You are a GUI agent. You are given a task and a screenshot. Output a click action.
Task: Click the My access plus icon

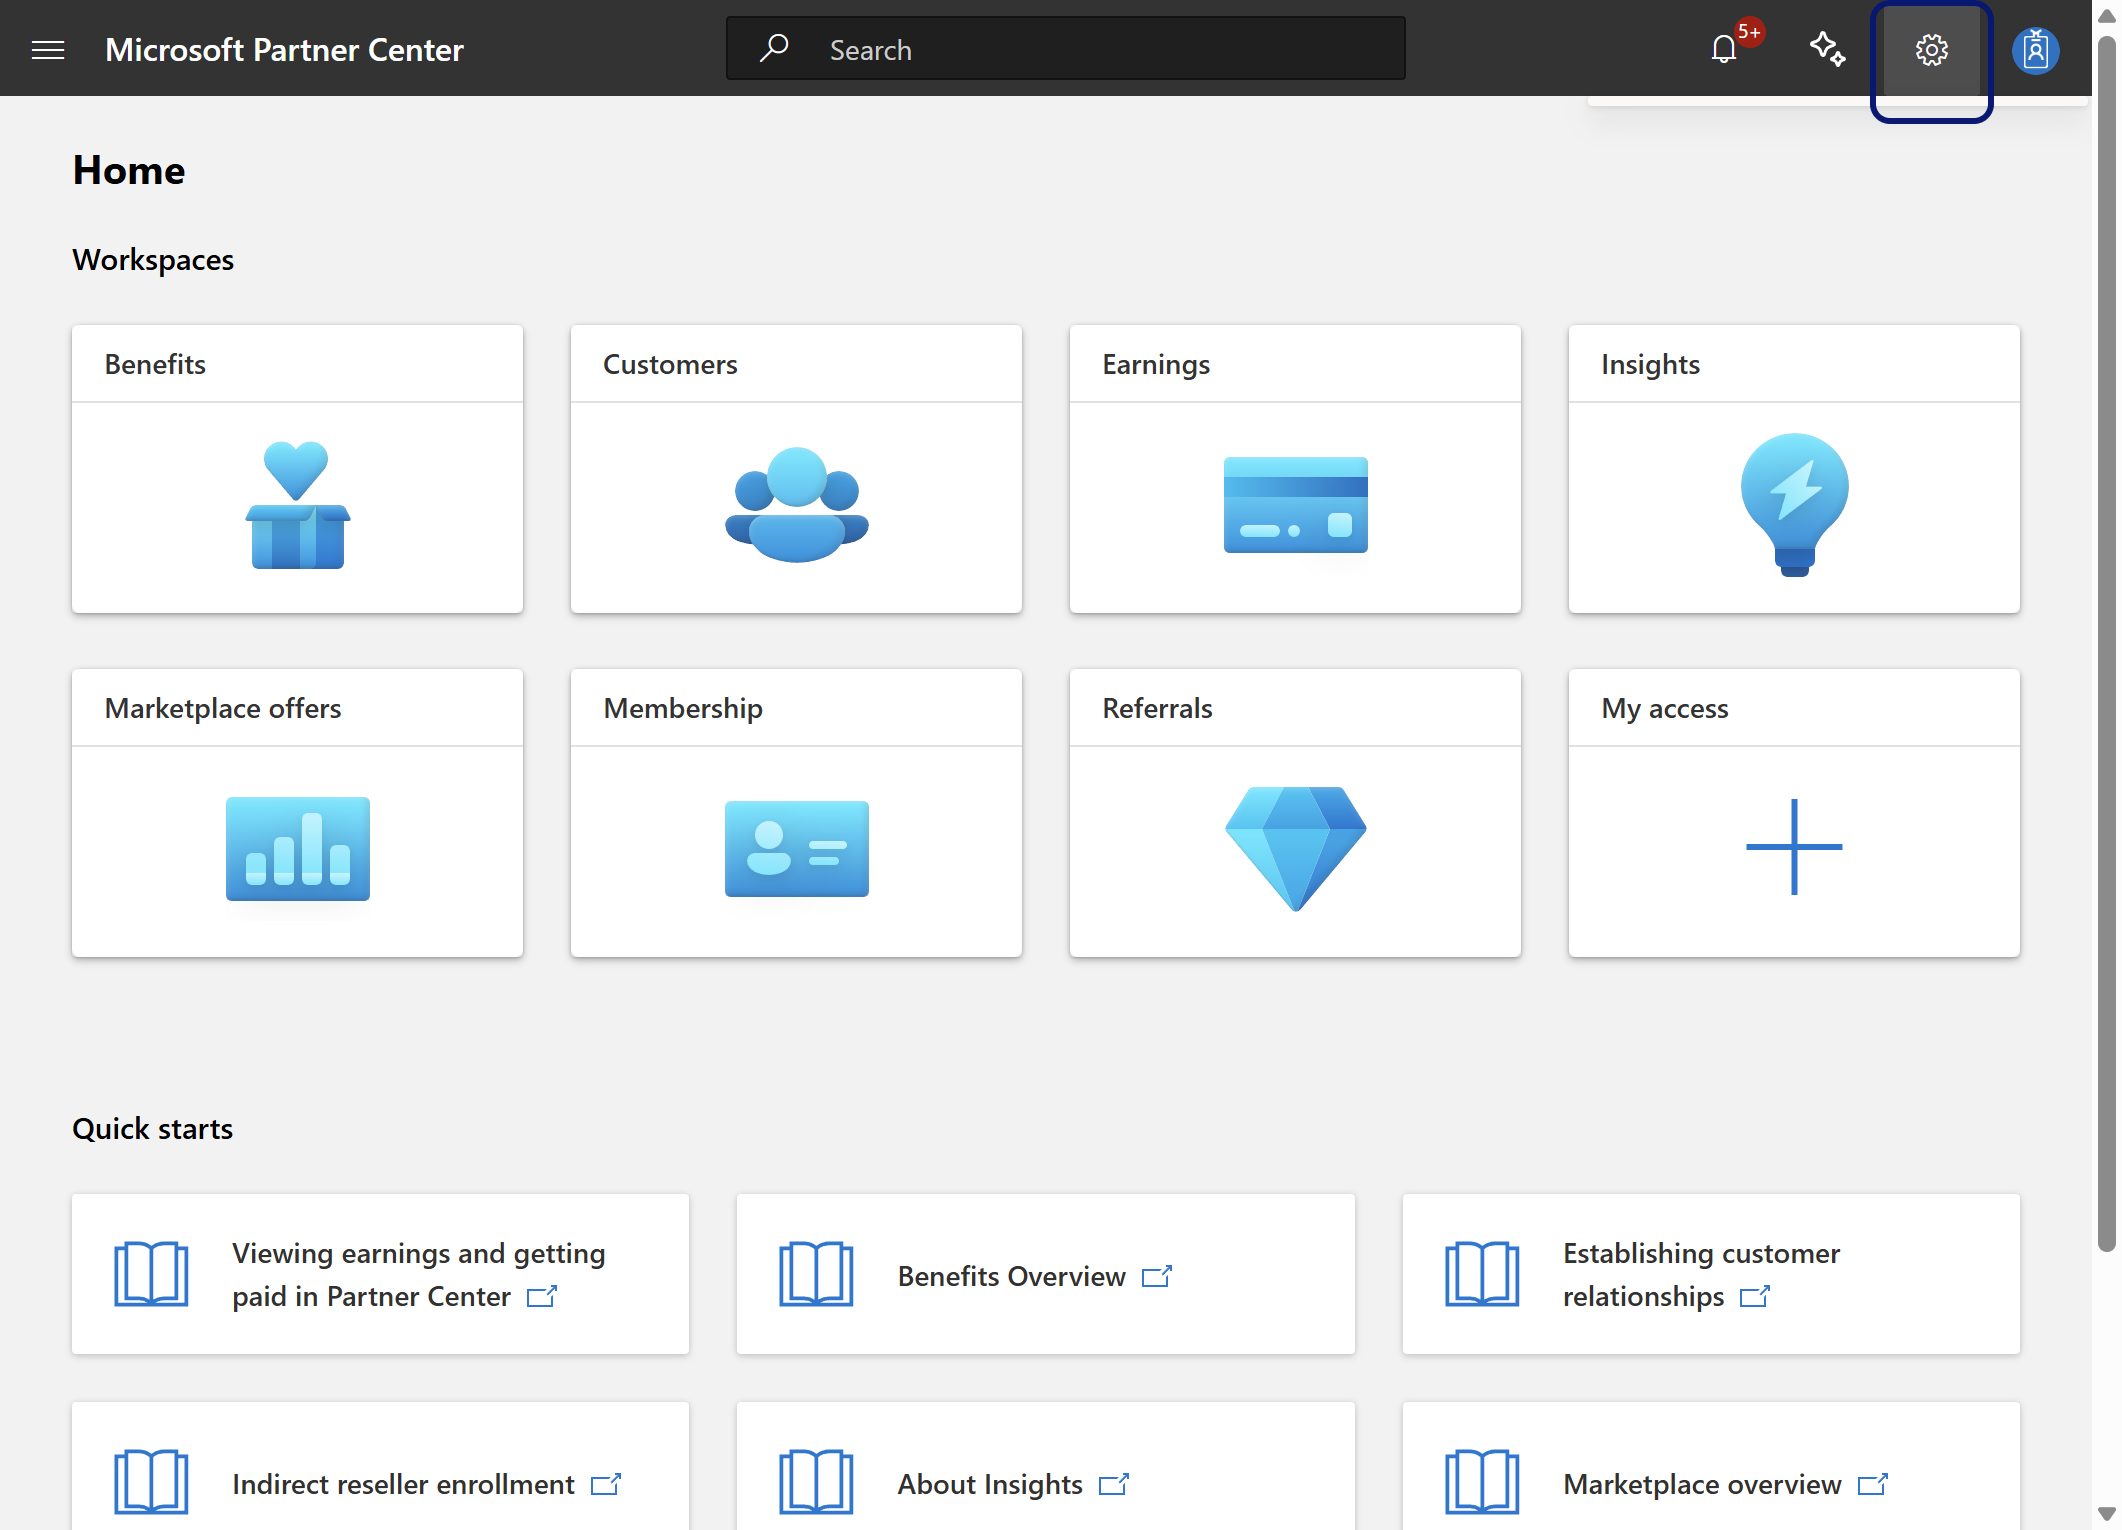[1795, 847]
